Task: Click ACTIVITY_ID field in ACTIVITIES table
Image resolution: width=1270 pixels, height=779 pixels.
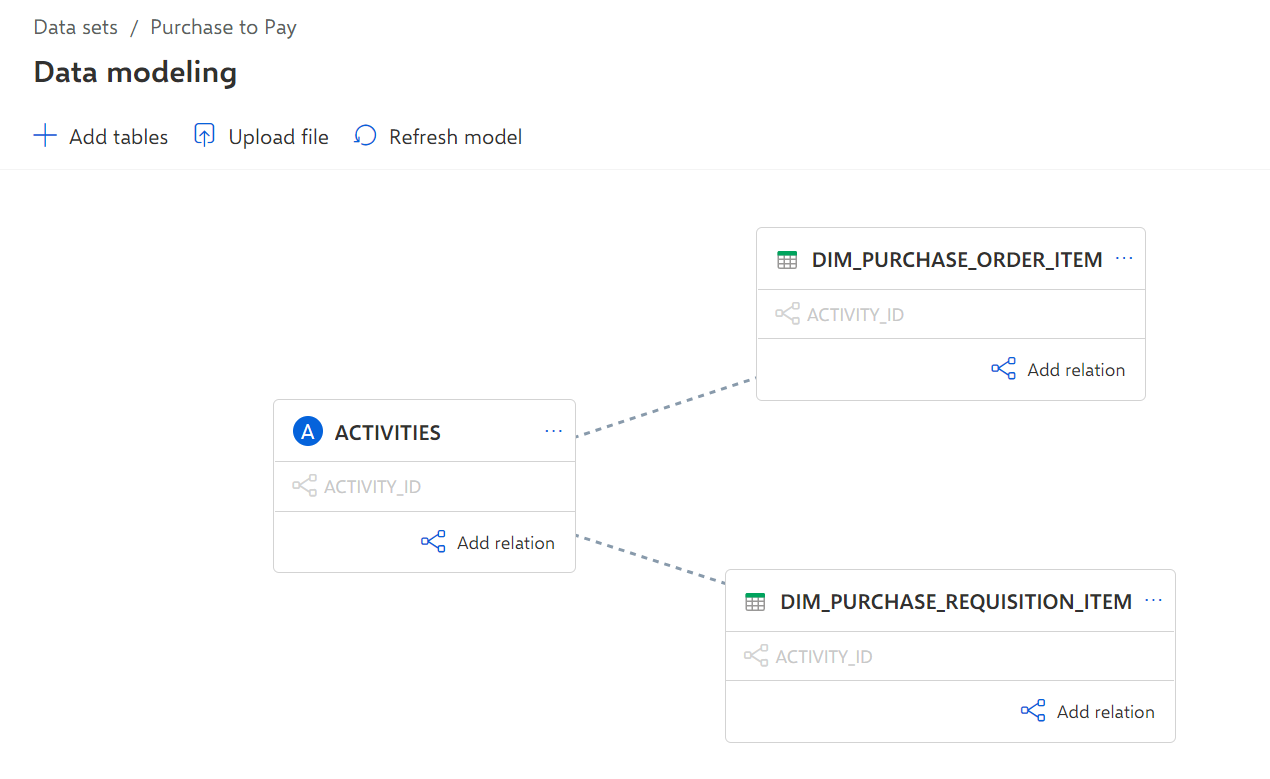Action: point(424,487)
